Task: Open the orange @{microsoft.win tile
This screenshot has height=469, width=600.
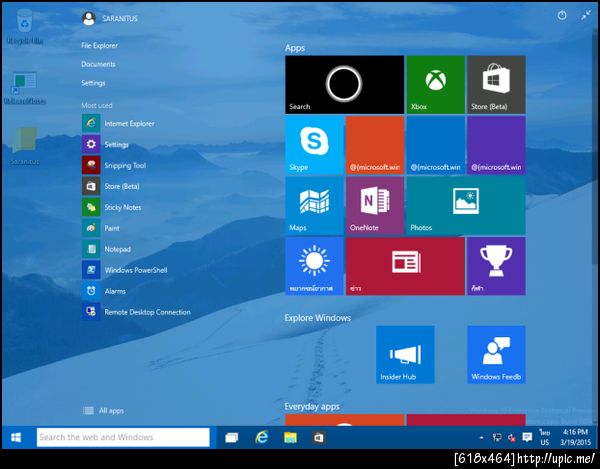Action: click(x=375, y=145)
